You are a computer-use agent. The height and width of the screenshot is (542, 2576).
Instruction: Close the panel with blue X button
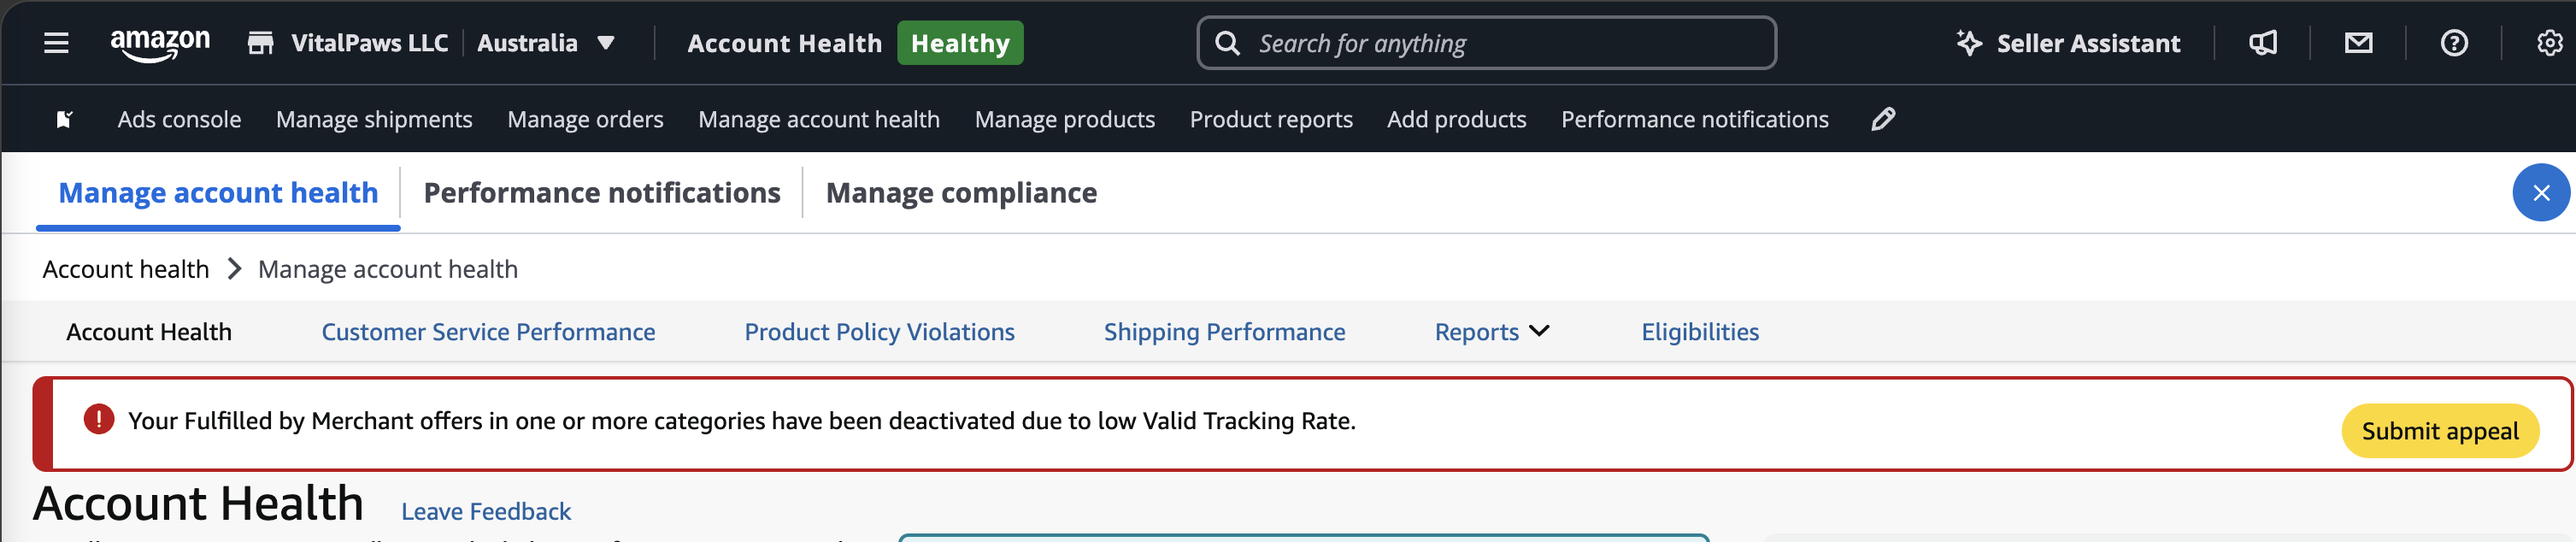2541,193
